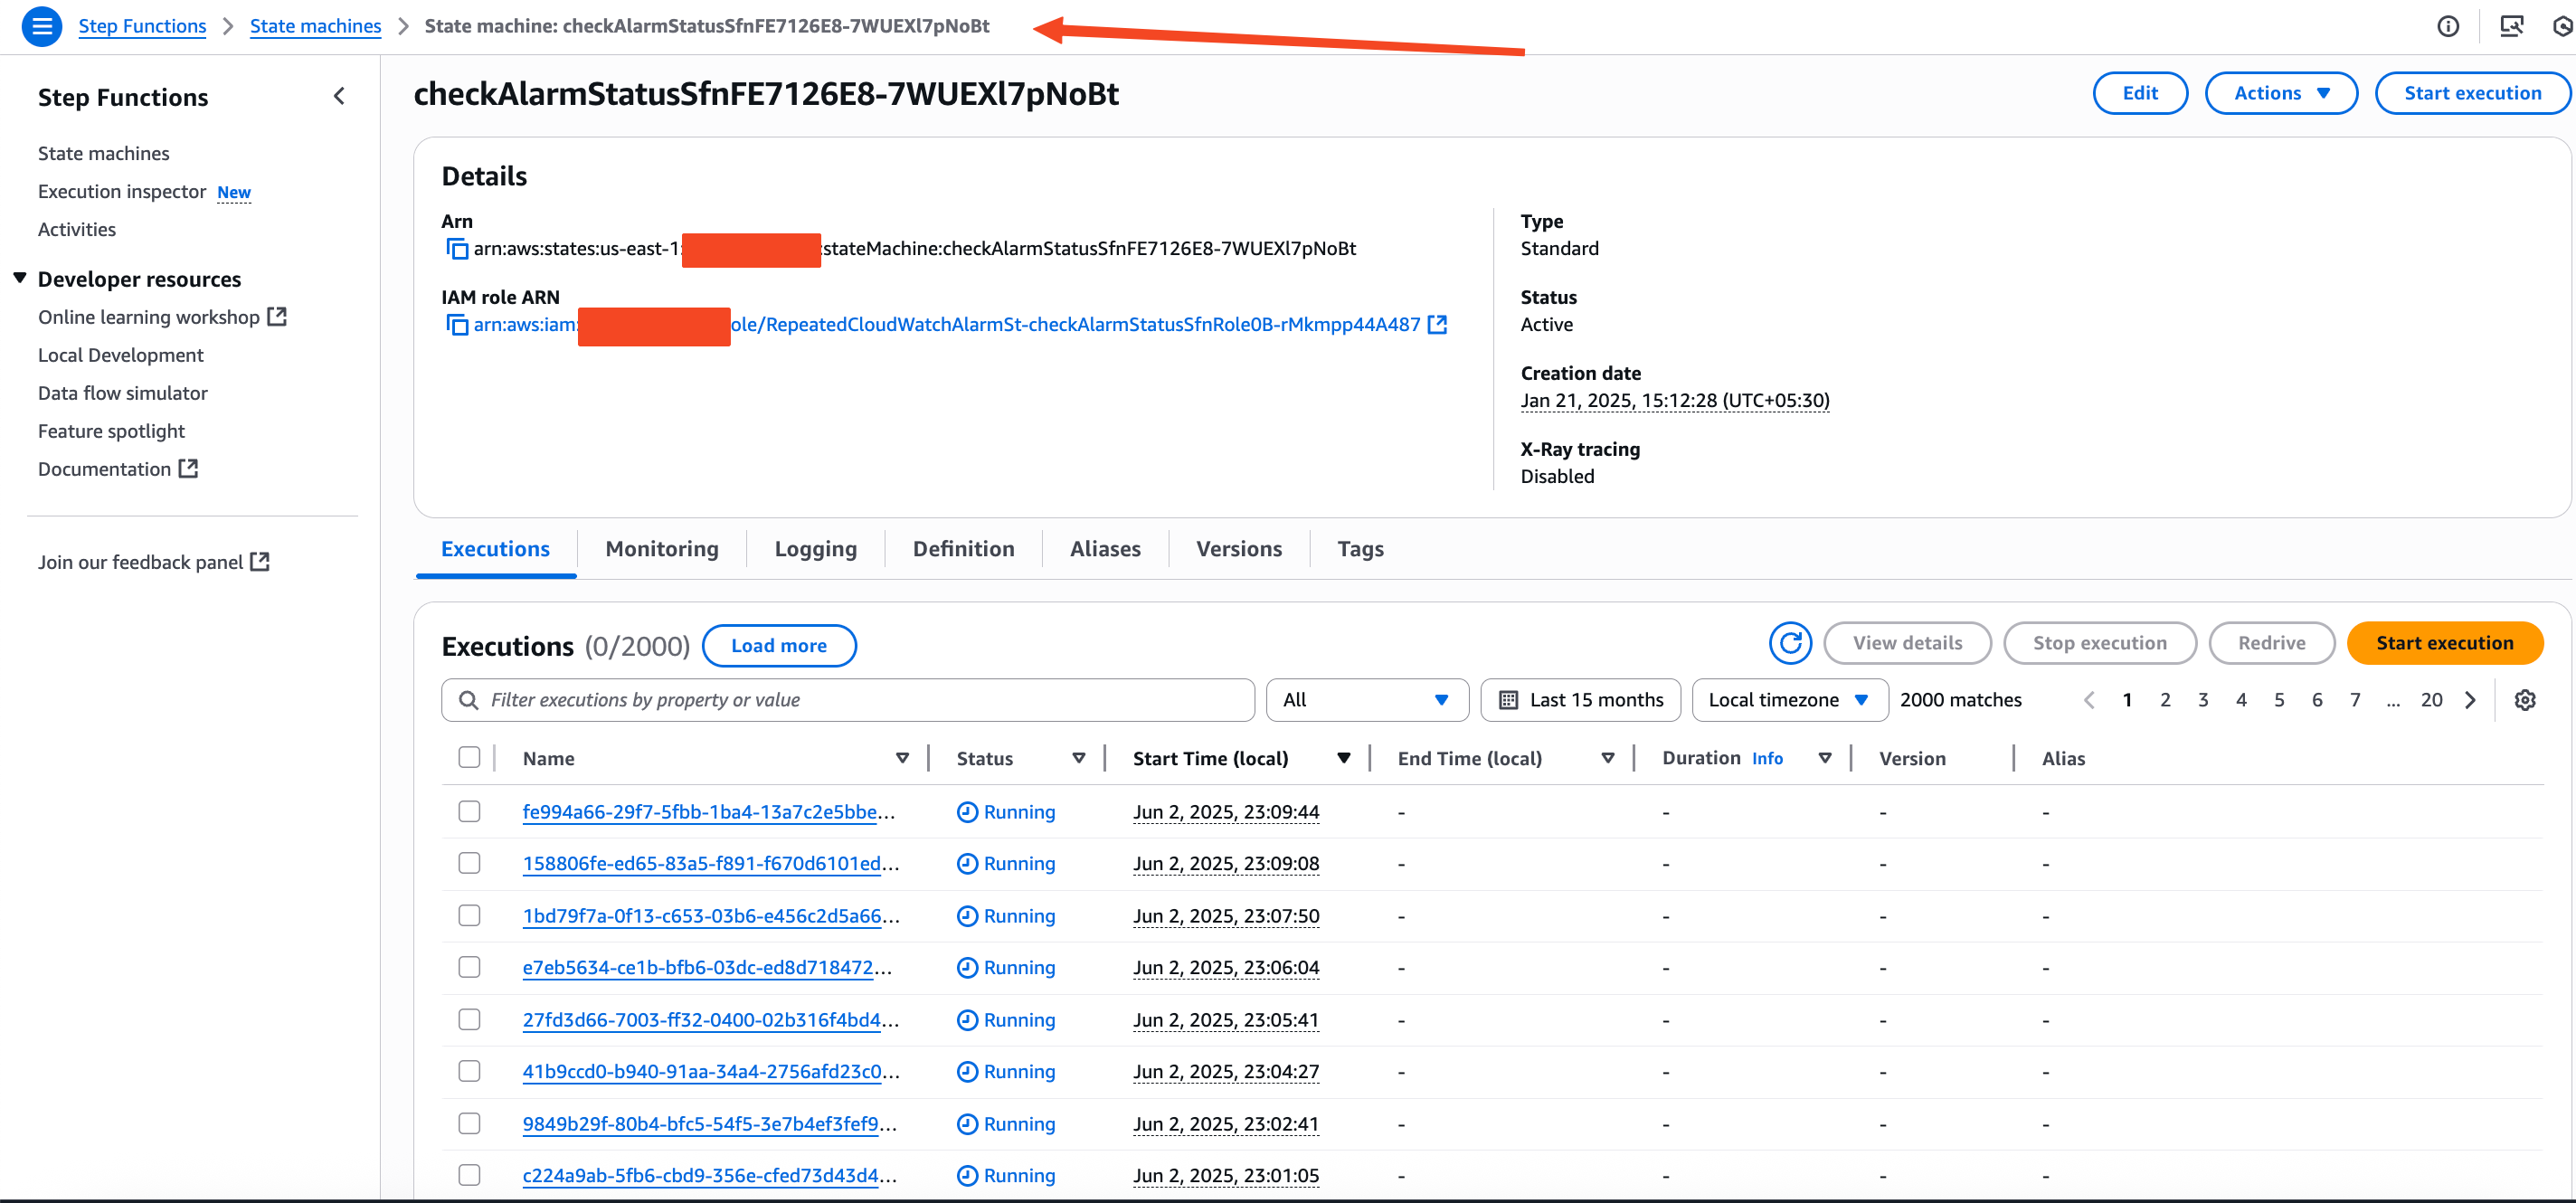
Task: Click the filter executions search field
Action: click(x=848, y=699)
